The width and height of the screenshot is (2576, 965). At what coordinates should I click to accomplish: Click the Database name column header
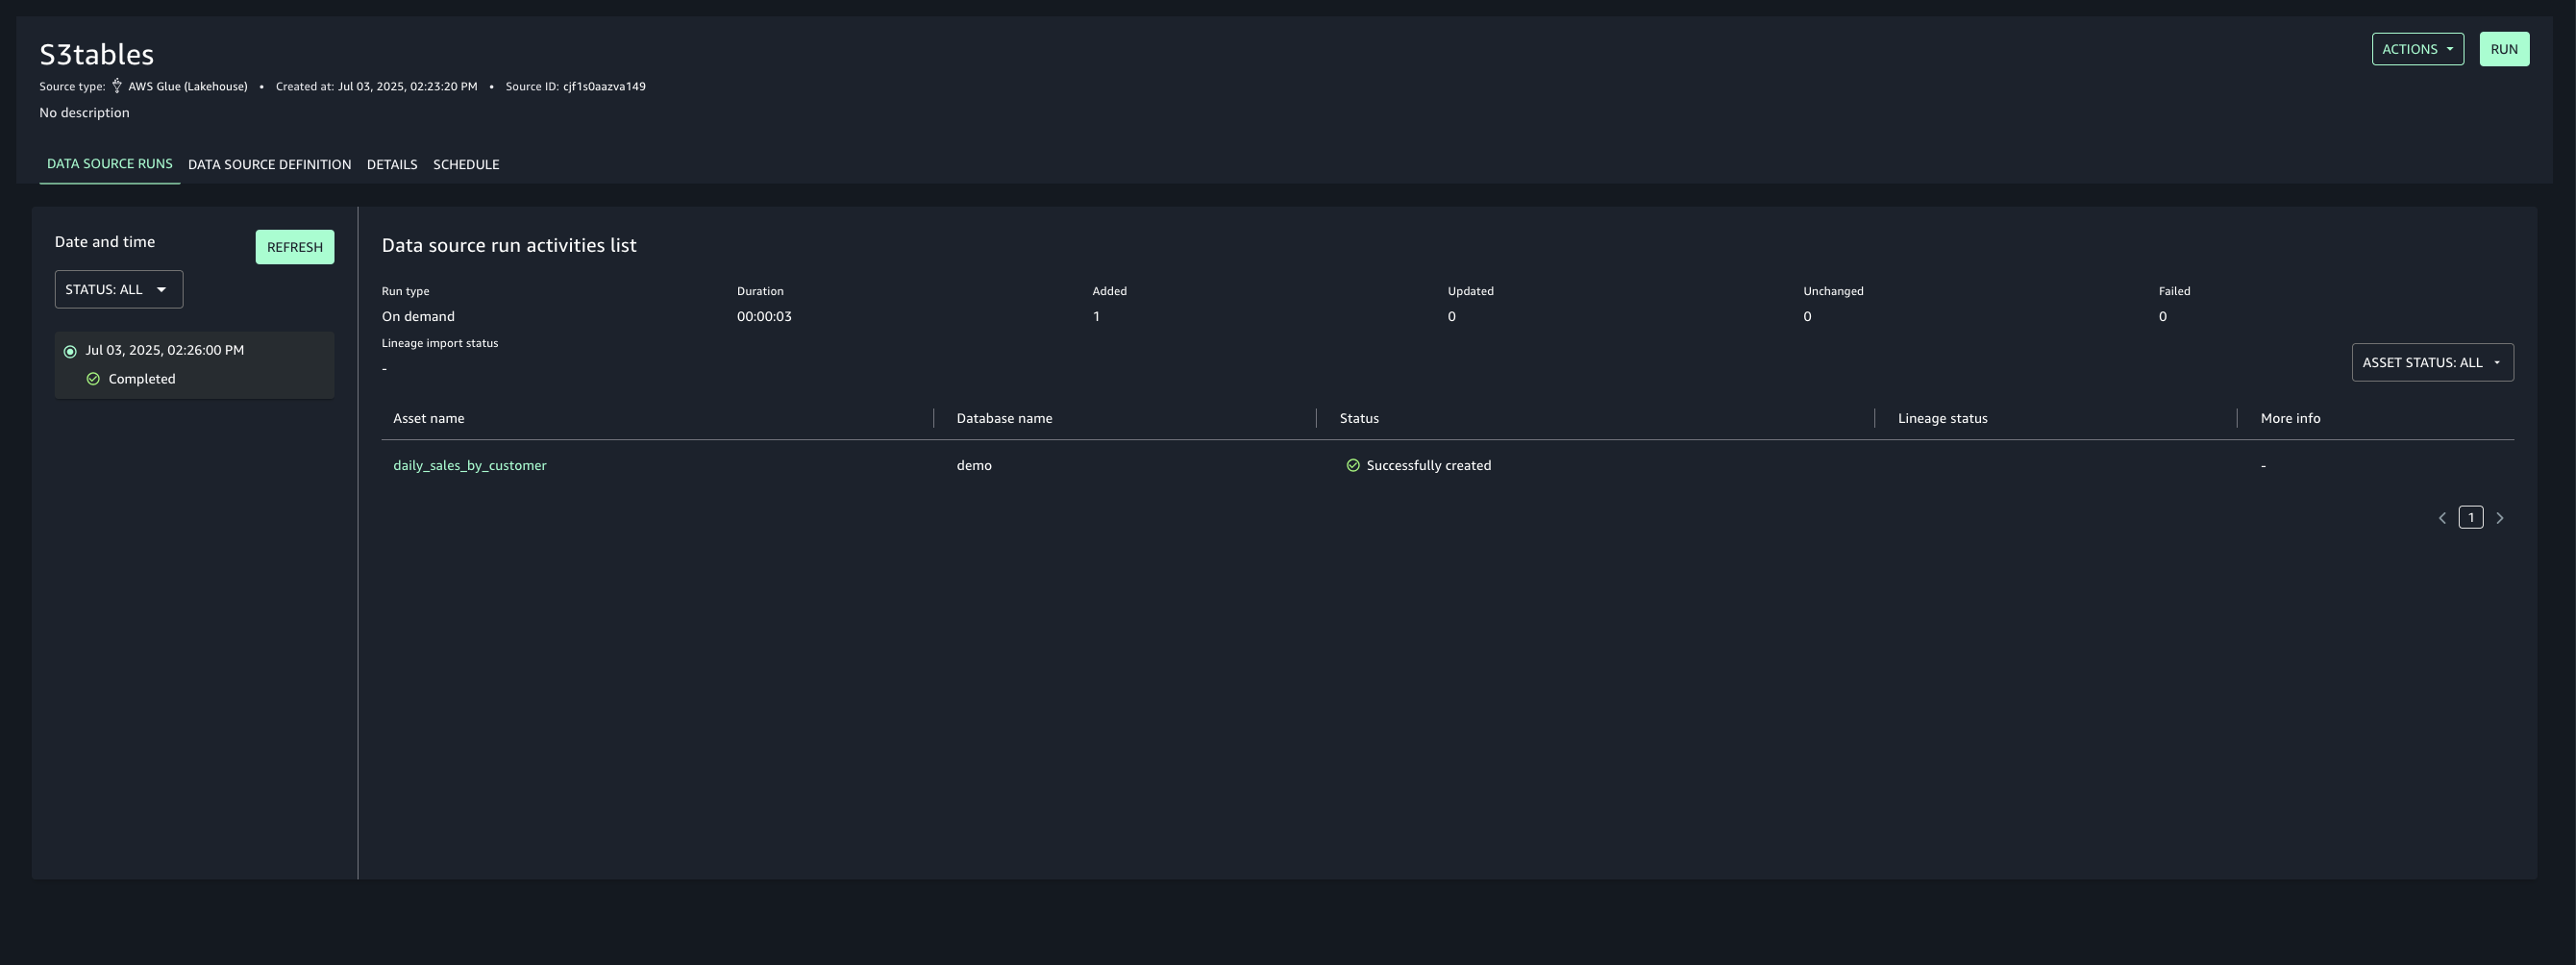(x=1003, y=419)
